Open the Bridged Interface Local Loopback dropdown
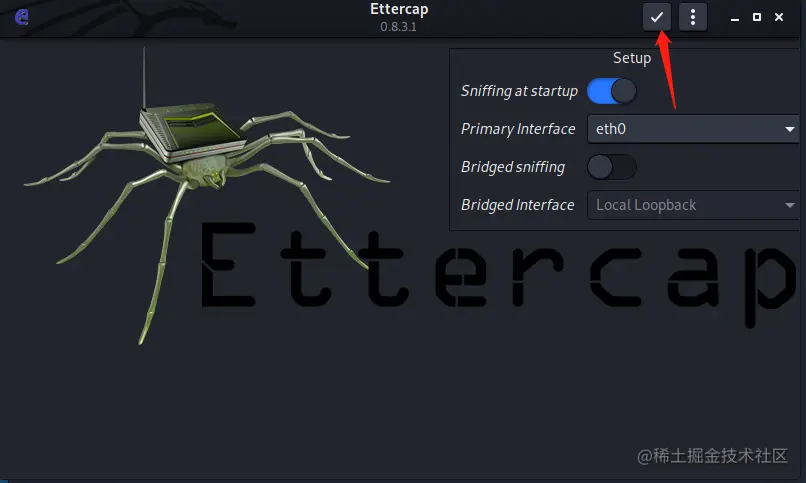The image size is (806, 483). (x=693, y=205)
